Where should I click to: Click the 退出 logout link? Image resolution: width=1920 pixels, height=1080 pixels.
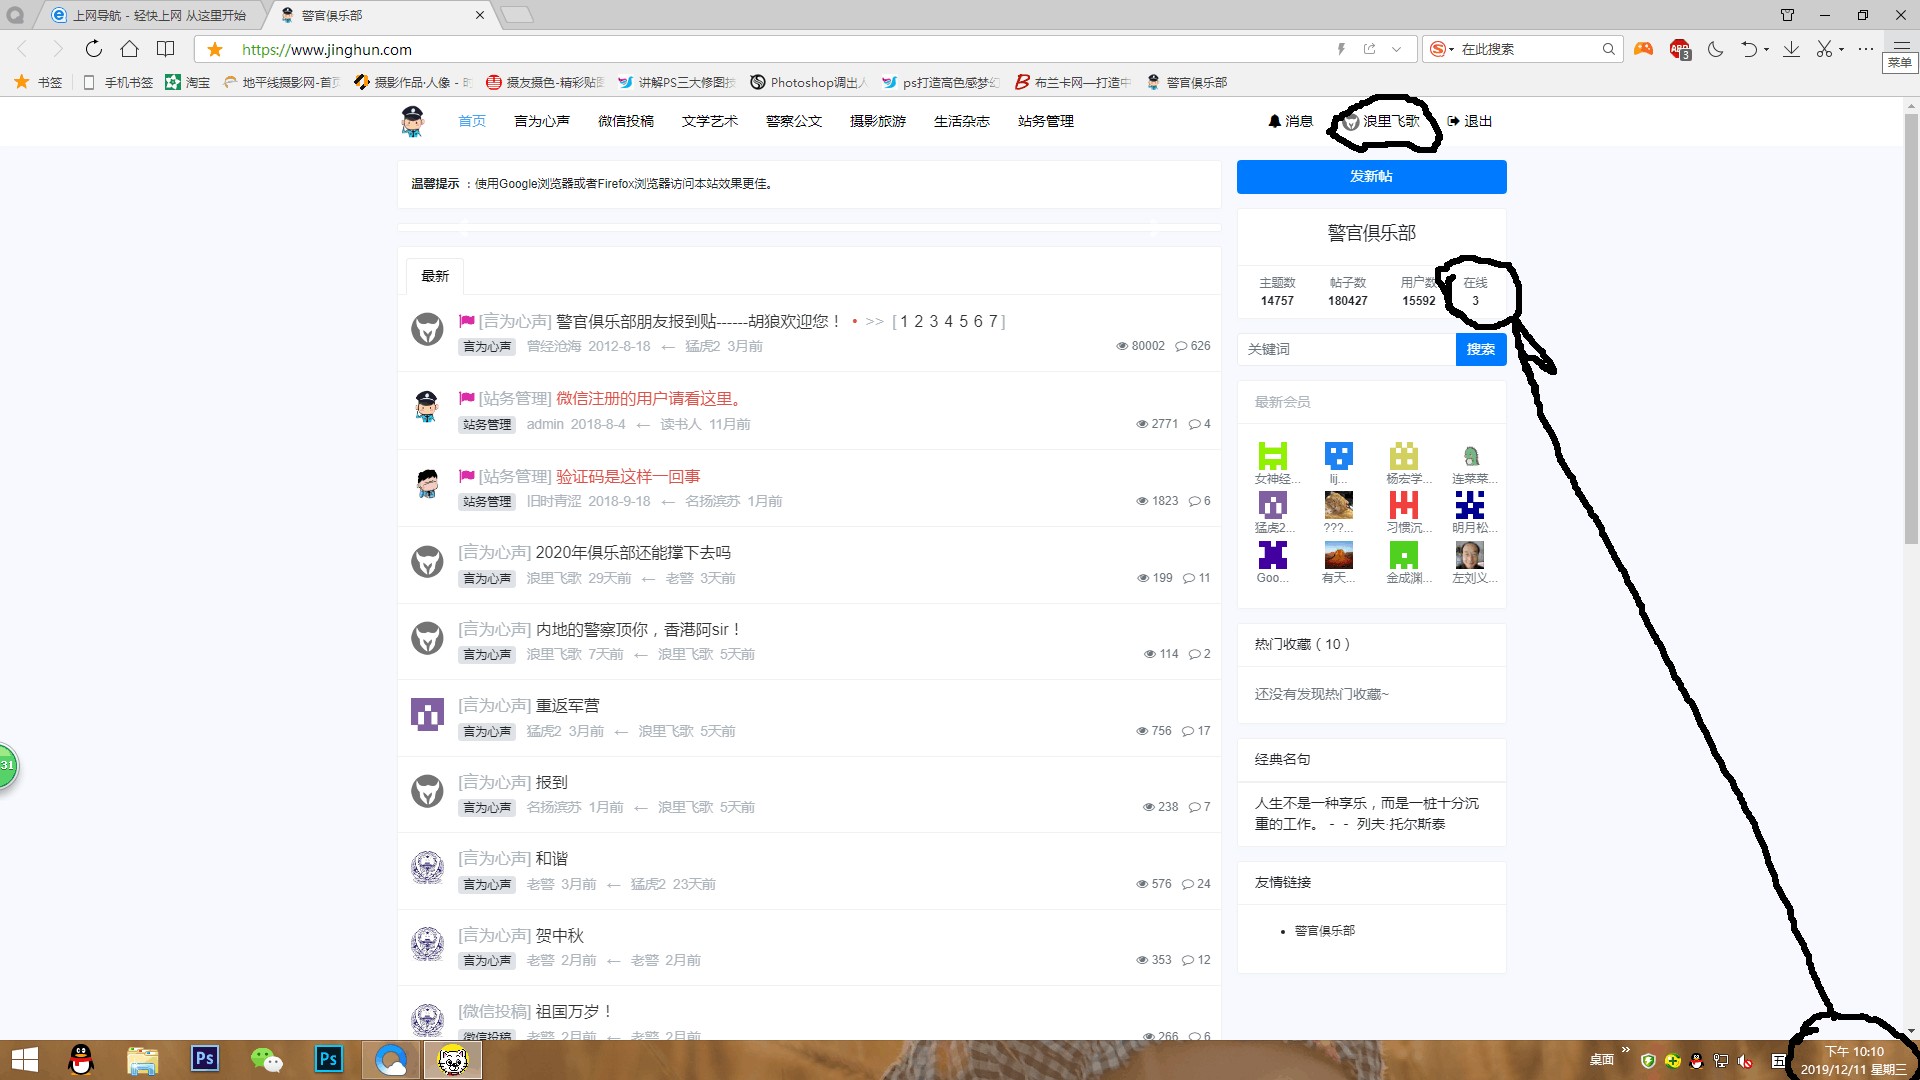(1469, 121)
